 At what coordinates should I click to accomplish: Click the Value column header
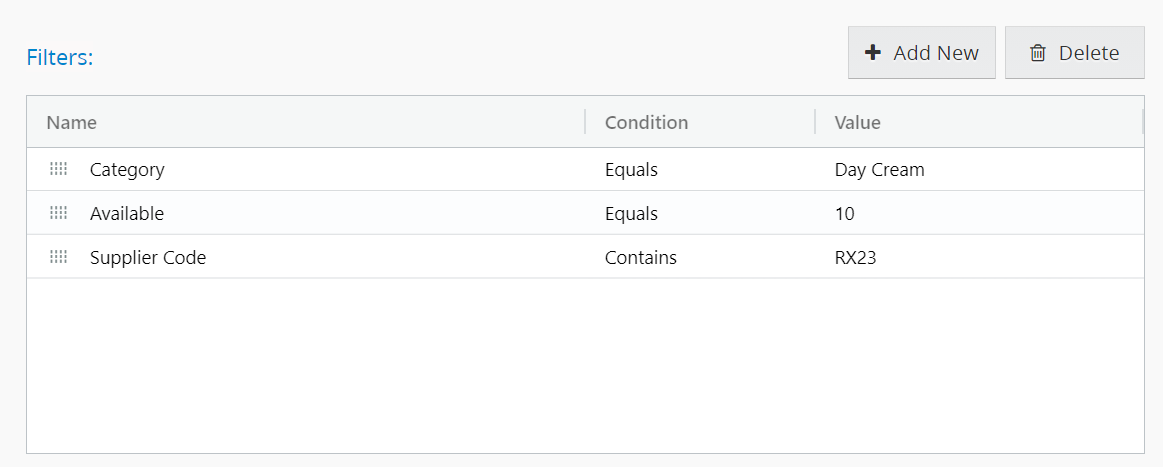click(x=857, y=122)
